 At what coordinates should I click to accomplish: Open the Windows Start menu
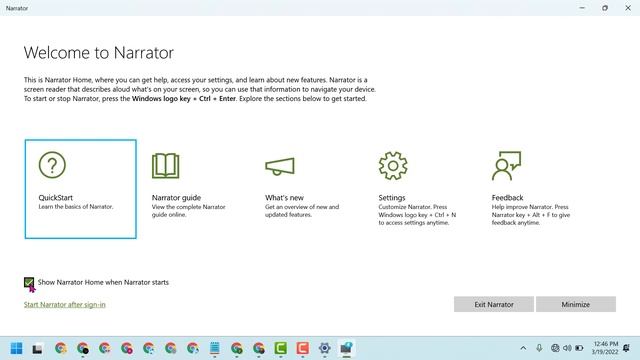(16, 348)
